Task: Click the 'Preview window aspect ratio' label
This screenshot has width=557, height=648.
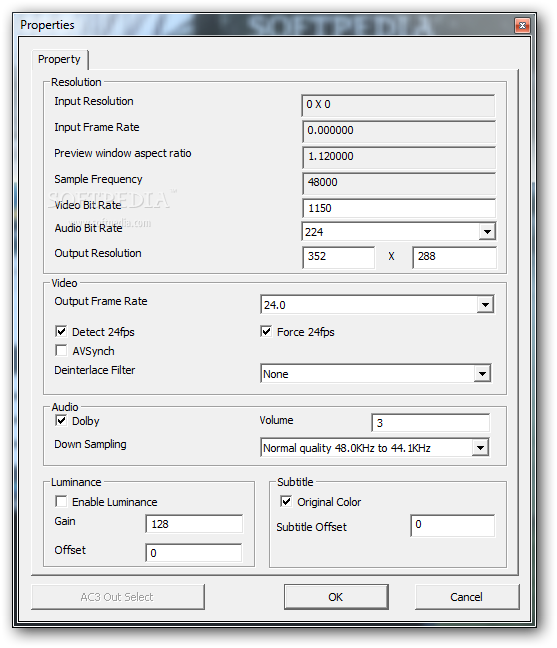Action: click(123, 153)
